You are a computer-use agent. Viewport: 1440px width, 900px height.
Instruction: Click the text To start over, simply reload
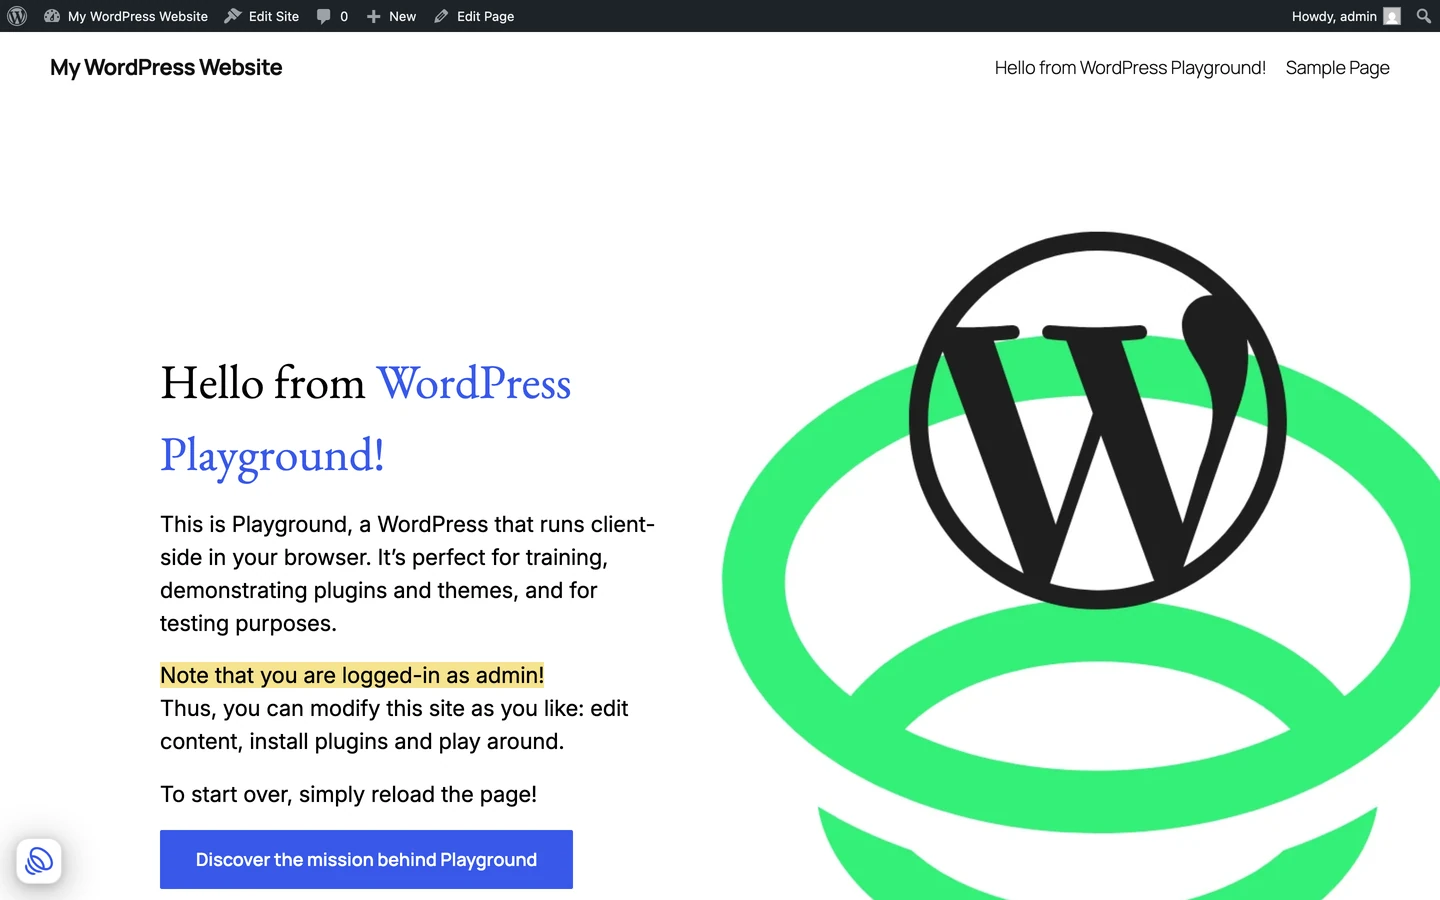click(x=348, y=794)
